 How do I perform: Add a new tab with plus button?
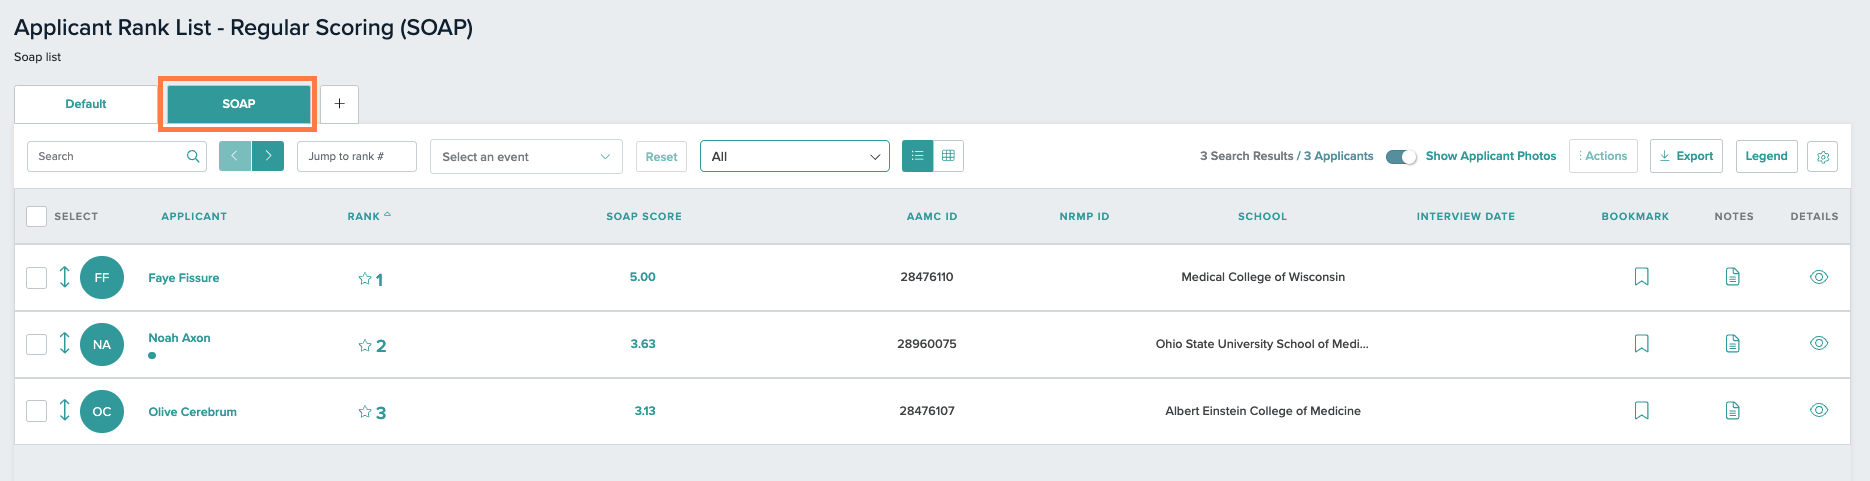coord(339,104)
